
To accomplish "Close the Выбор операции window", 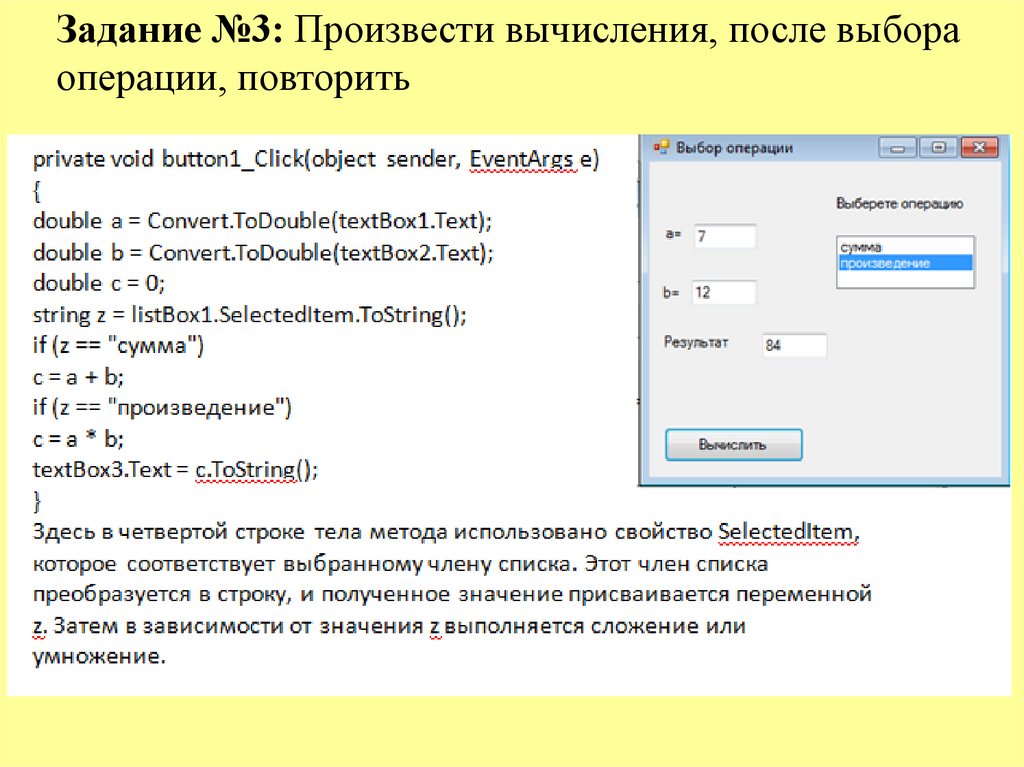I will coord(979,148).
